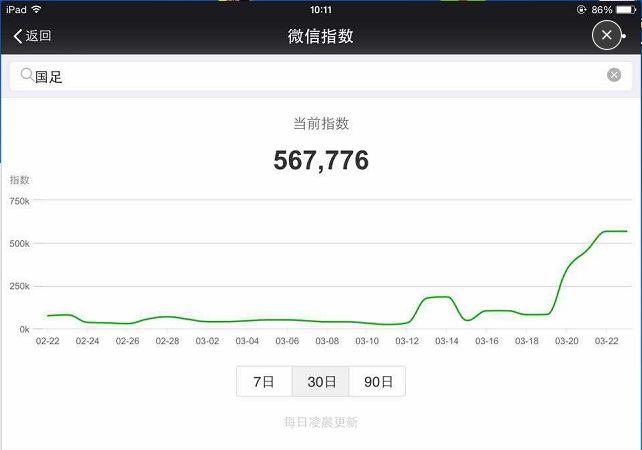Screen dimensions: 642x450
Task: Go back with the 返回 button
Action: click(x=32, y=36)
